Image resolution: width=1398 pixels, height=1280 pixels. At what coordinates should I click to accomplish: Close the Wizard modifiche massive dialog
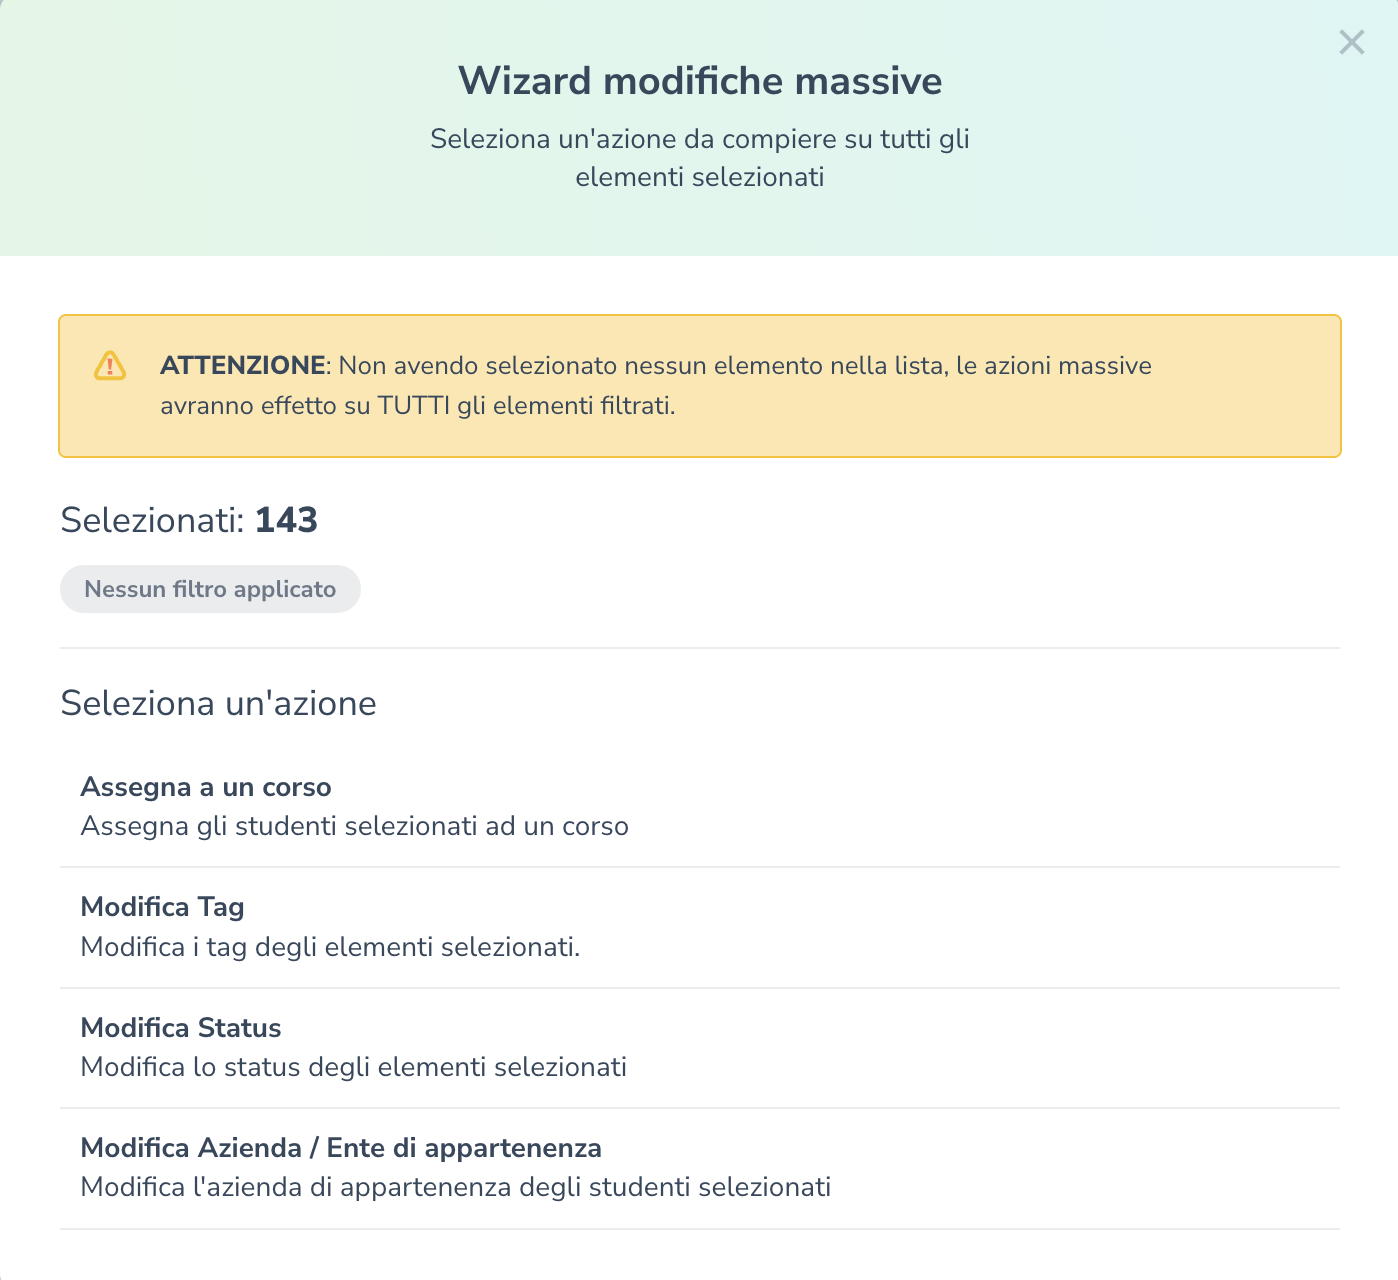(x=1351, y=42)
